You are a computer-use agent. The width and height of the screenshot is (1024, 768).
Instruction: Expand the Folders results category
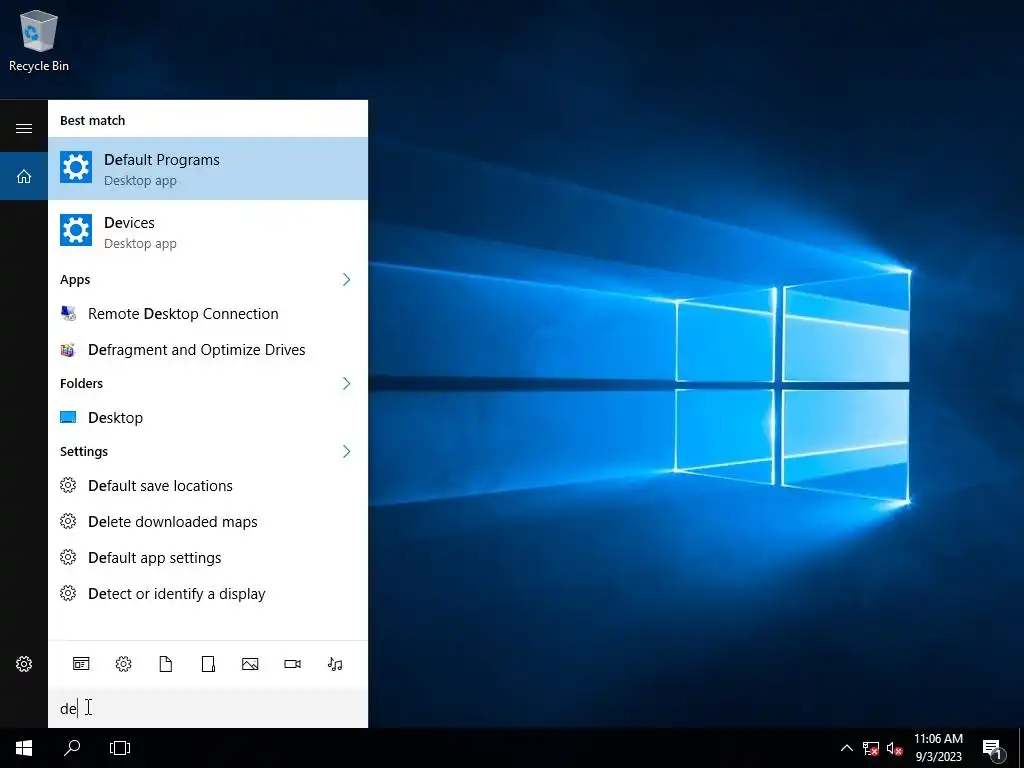point(346,383)
